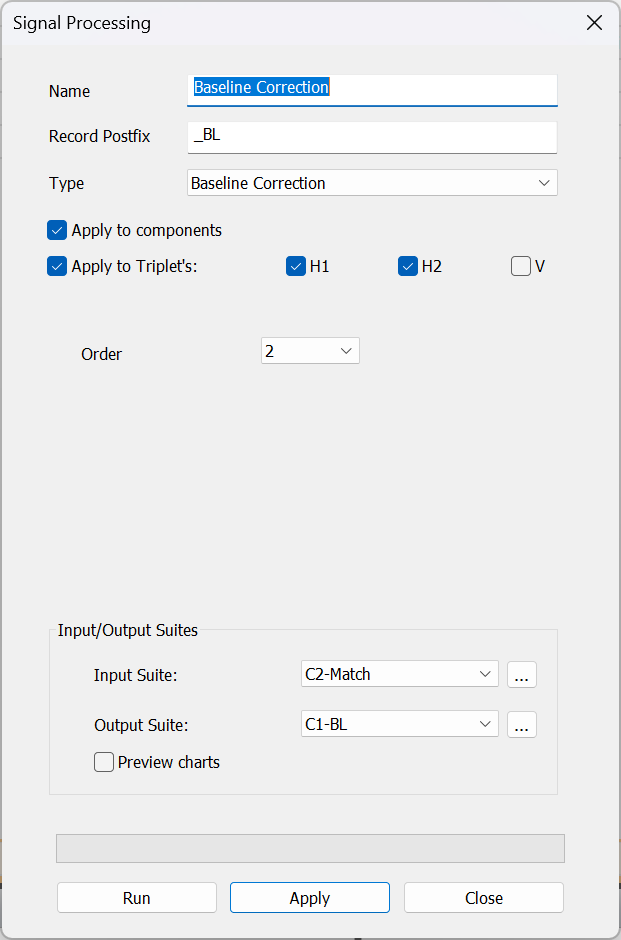Image resolution: width=621 pixels, height=940 pixels.
Task: Open the Output Suite dropdown
Action: click(x=399, y=724)
